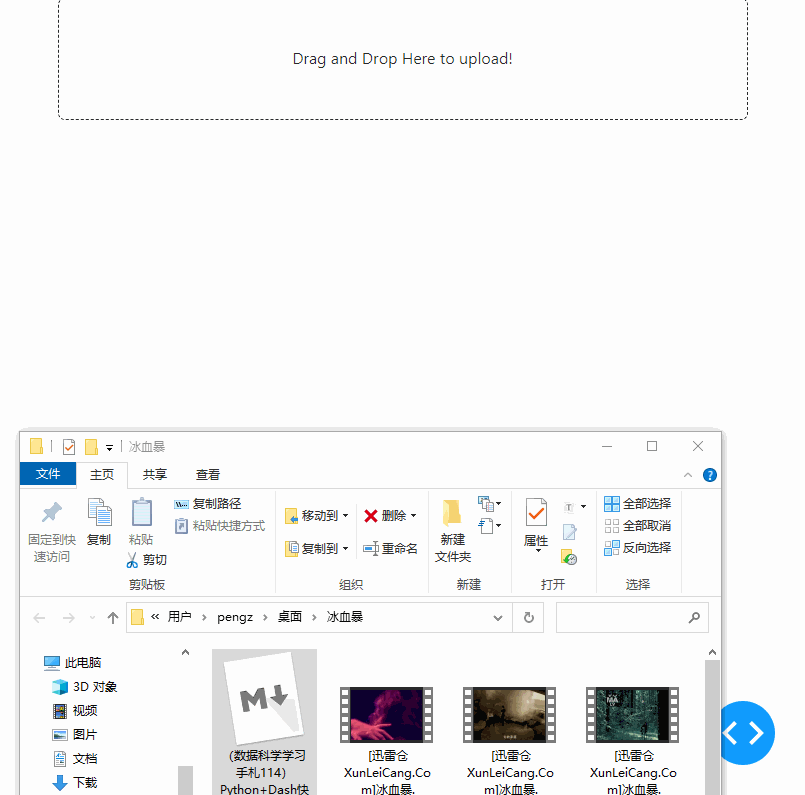Click the Forward navigation arrow
The height and width of the screenshot is (795, 805).
click(x=68, y=618)
